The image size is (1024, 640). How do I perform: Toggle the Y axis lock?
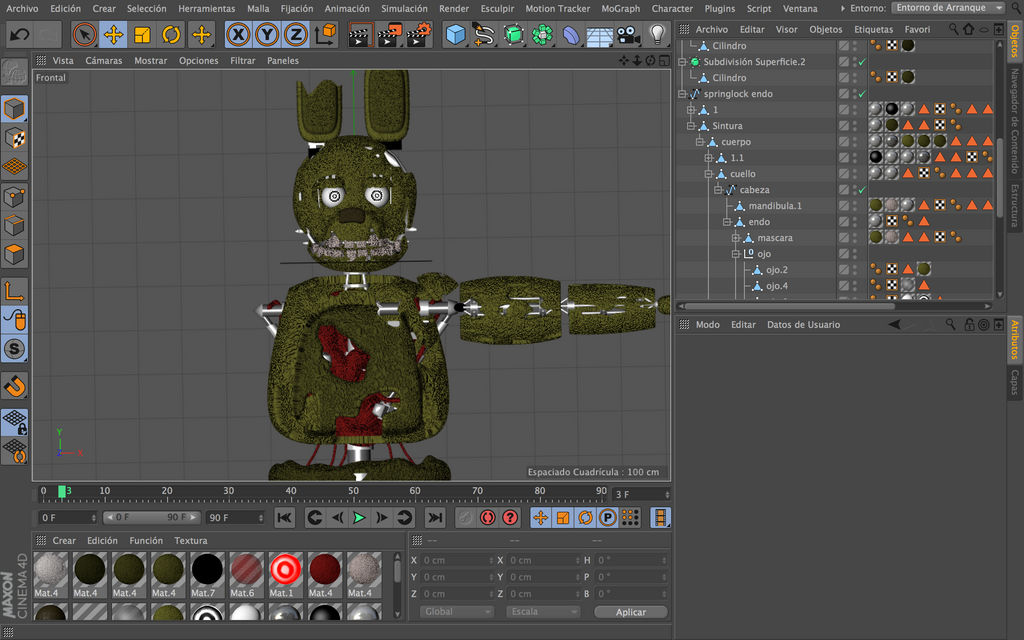(x=267, y=34)
